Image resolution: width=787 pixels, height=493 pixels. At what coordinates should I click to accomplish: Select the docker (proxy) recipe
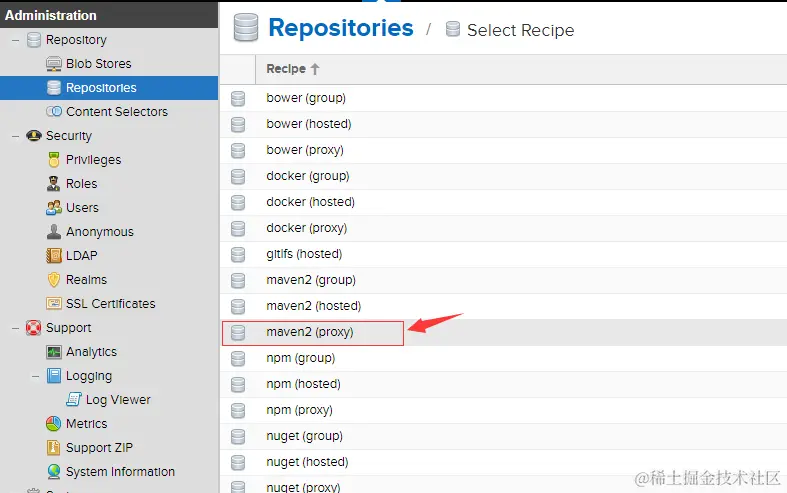[x=503, y=228]
